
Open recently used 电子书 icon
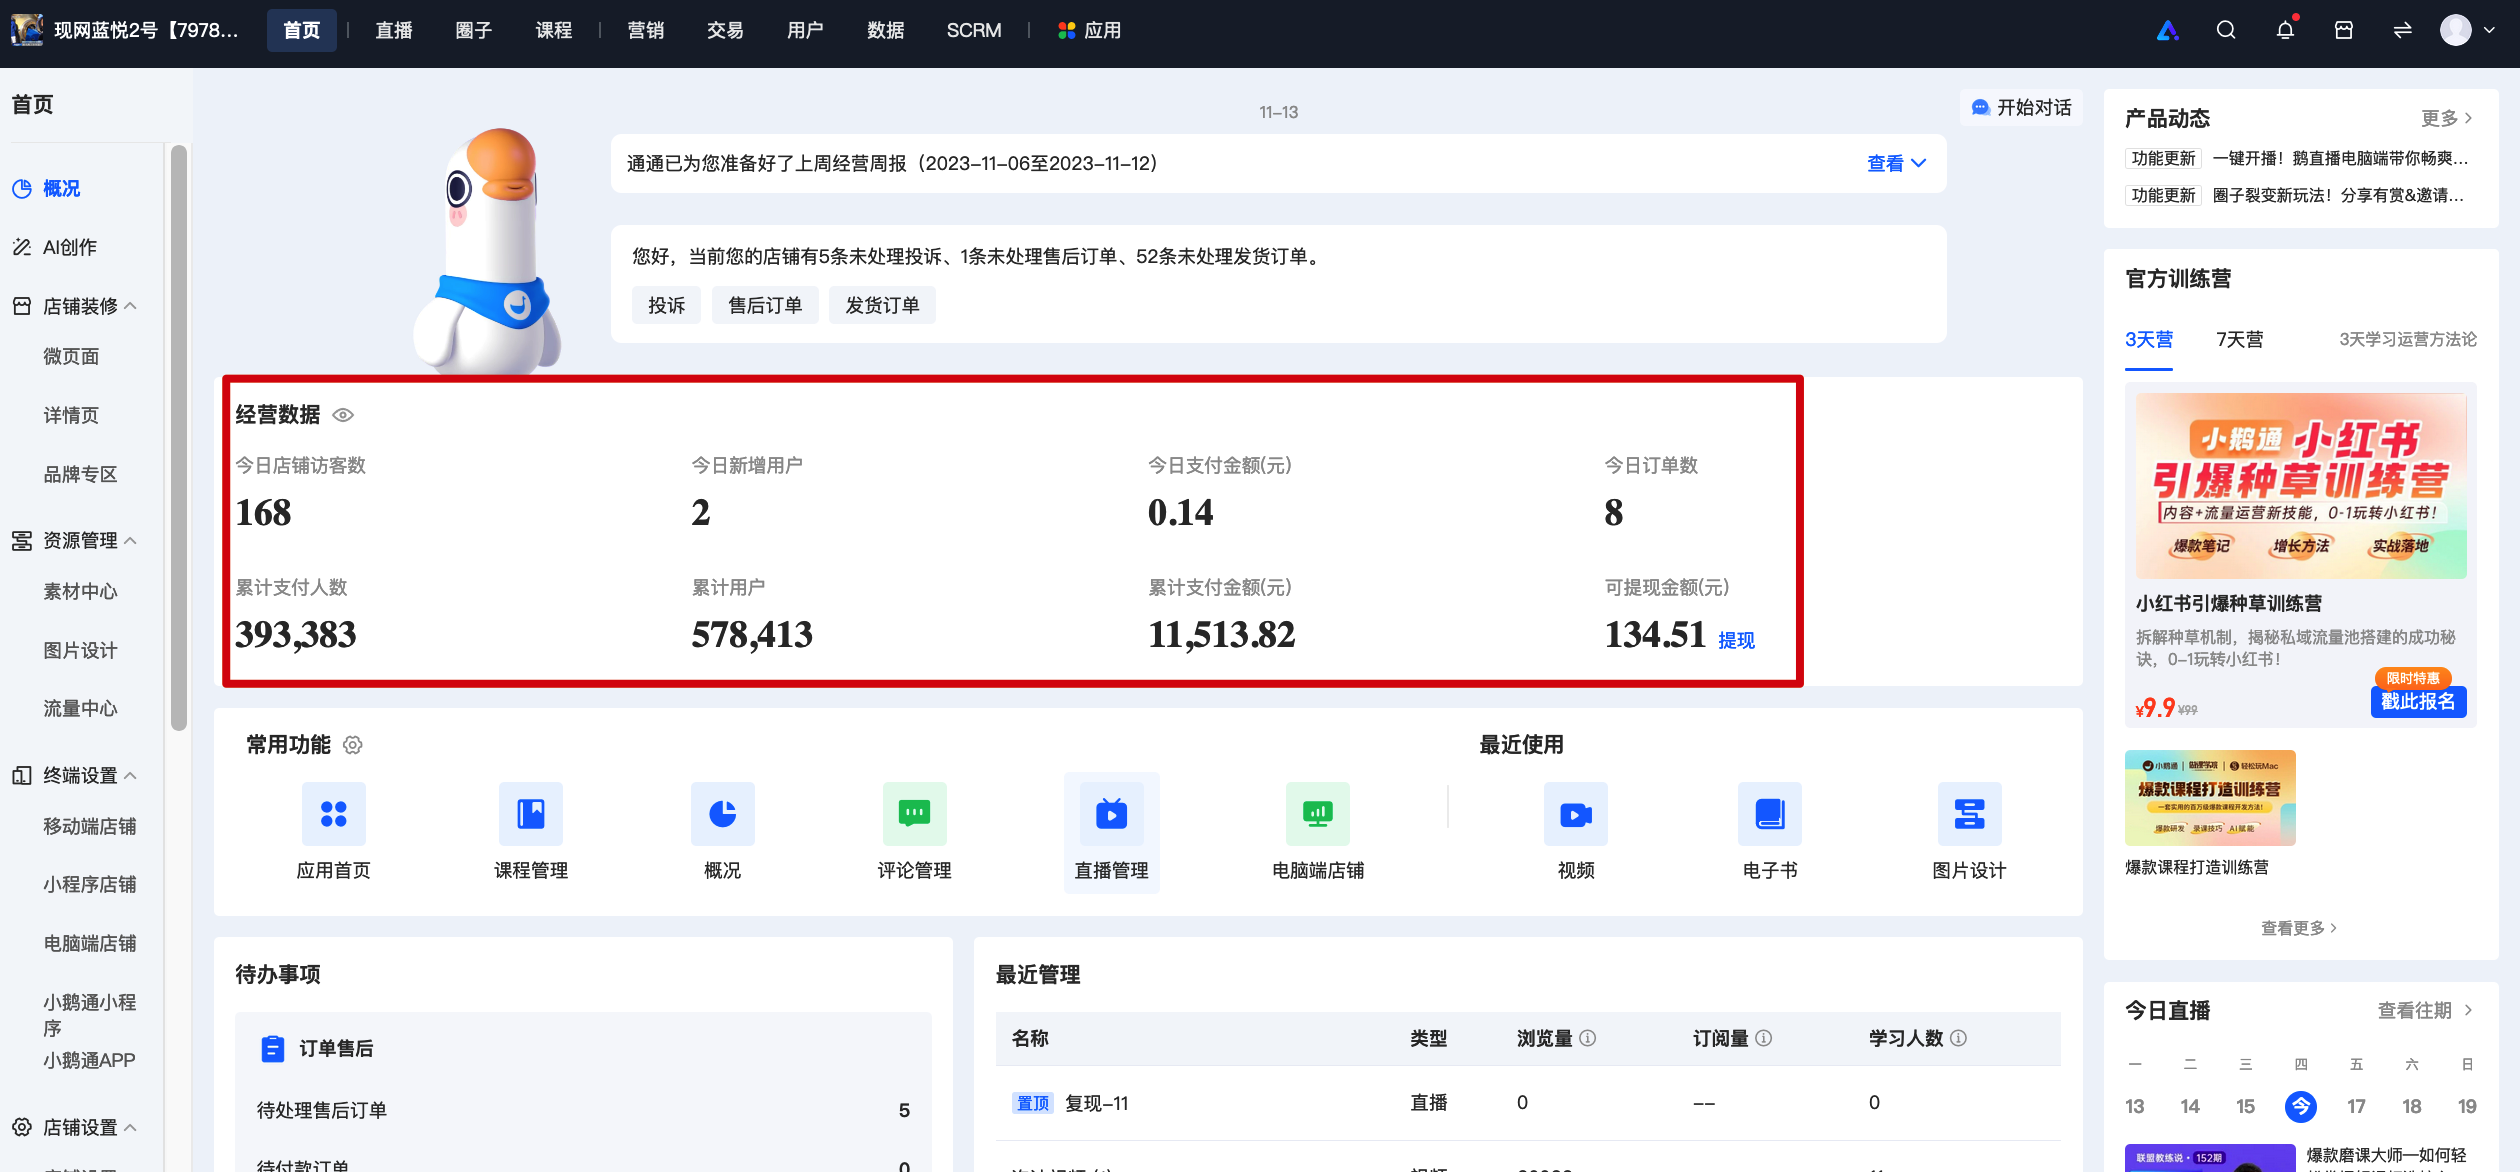(1769, 814)
